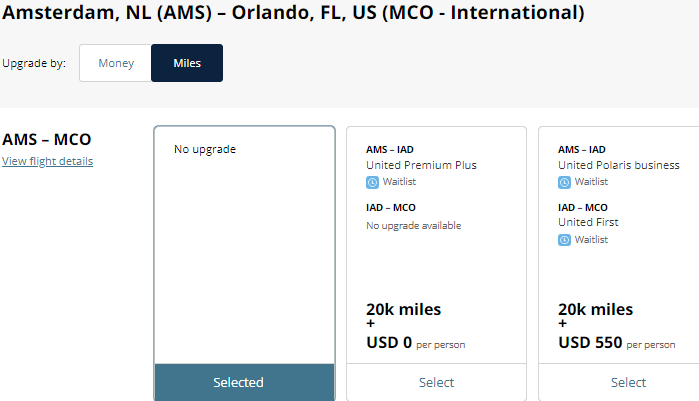
Task: Click the United First cabin label
Action: tap(588, 222)
